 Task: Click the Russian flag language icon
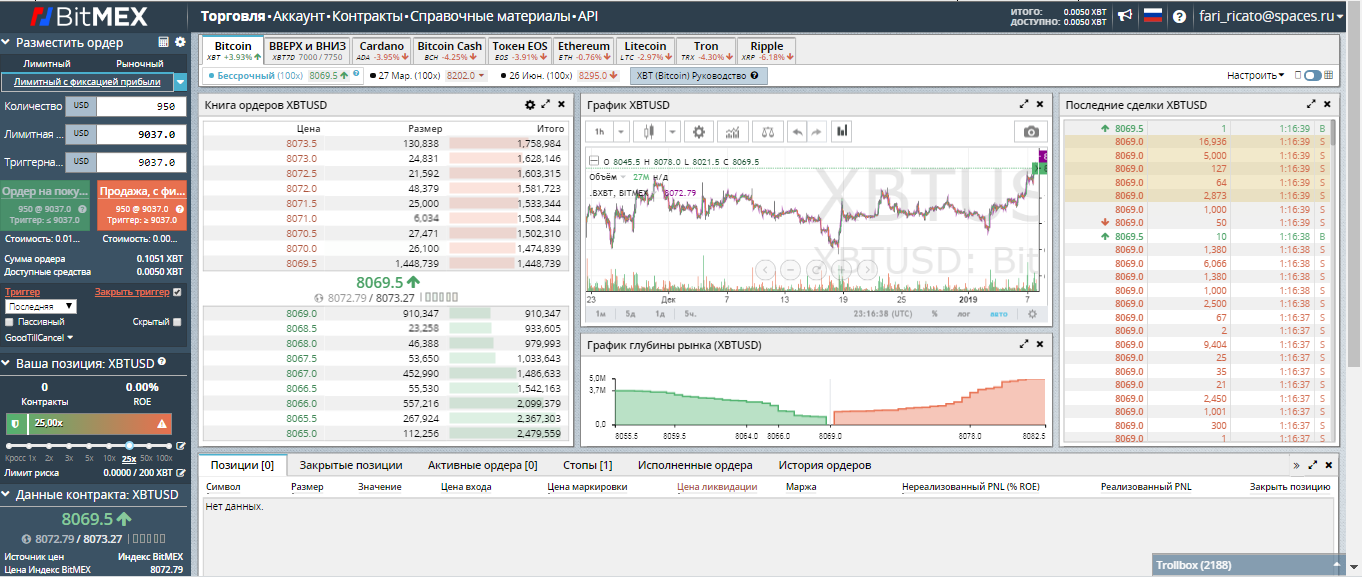coord(1152,16)
